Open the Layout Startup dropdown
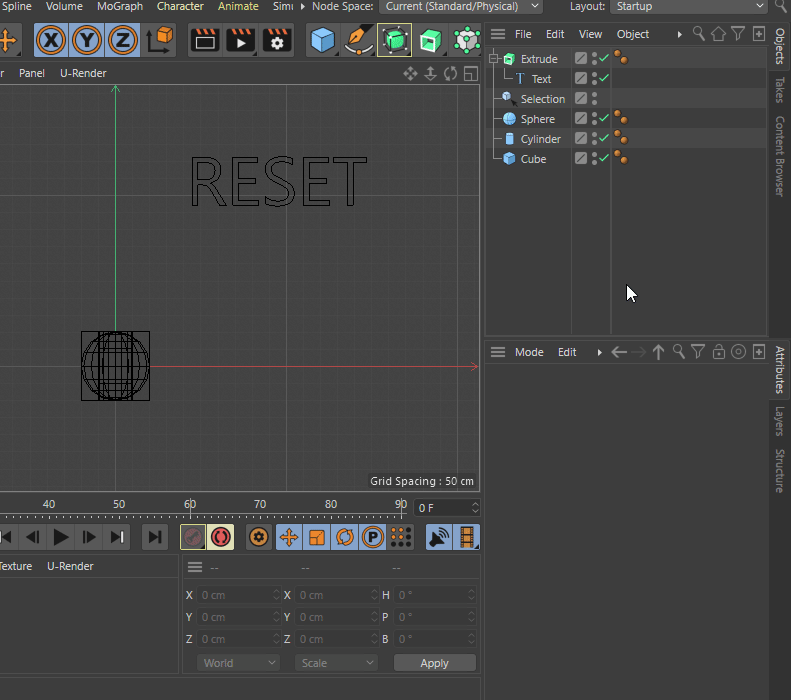 tap(690, 7)
